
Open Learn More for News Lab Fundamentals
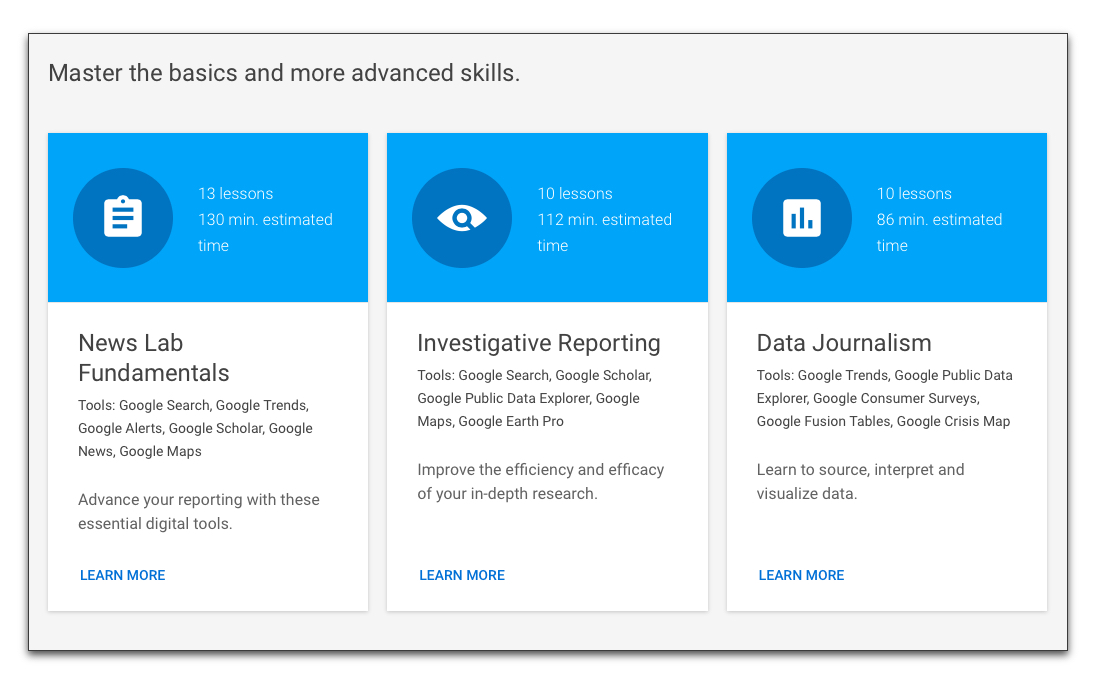click(122, 575)
